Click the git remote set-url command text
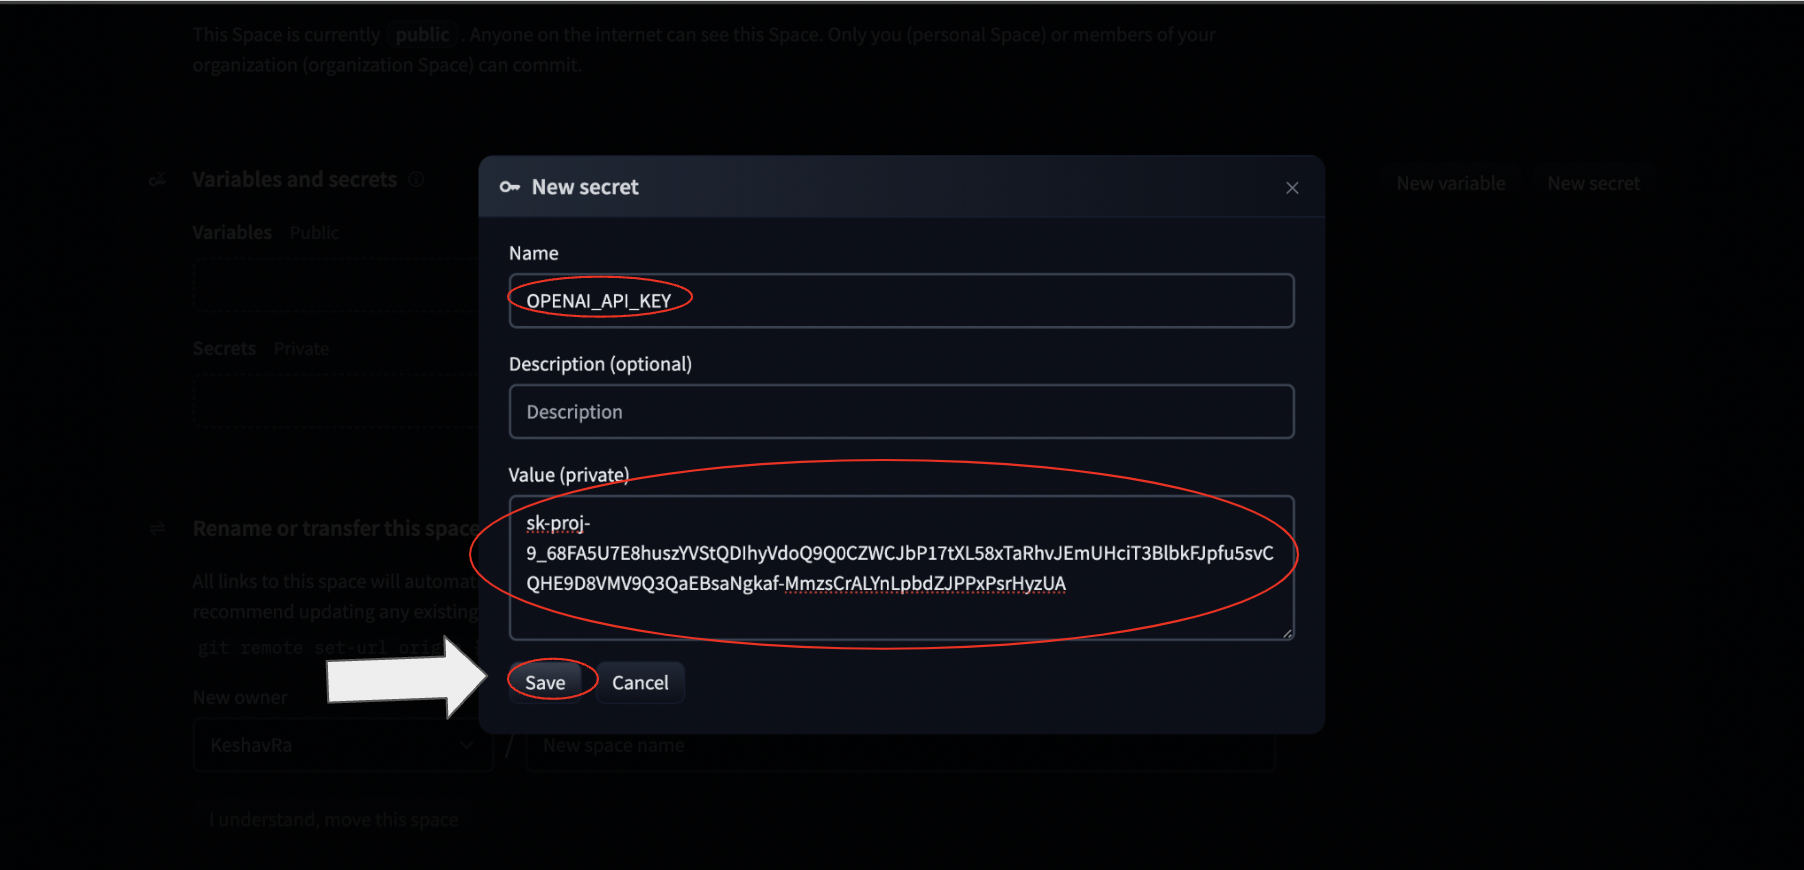 pos(320,648)
